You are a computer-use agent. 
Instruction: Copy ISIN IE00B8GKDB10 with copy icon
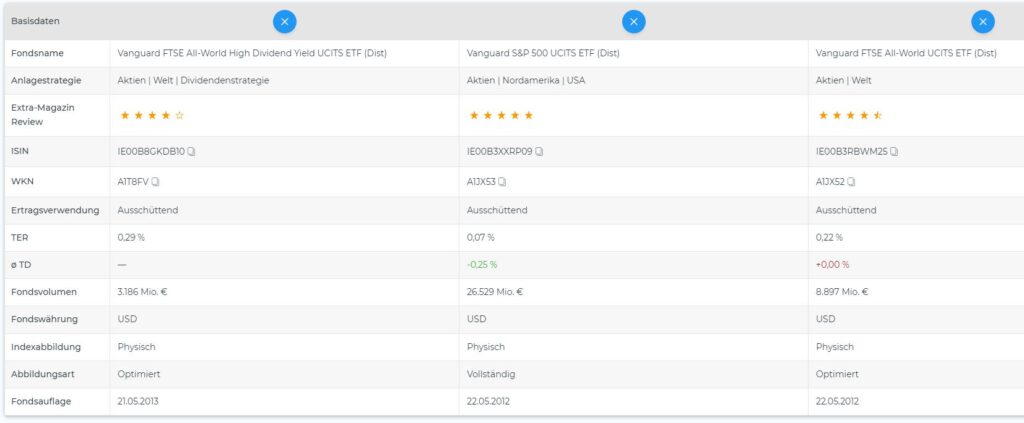point(191,151)
